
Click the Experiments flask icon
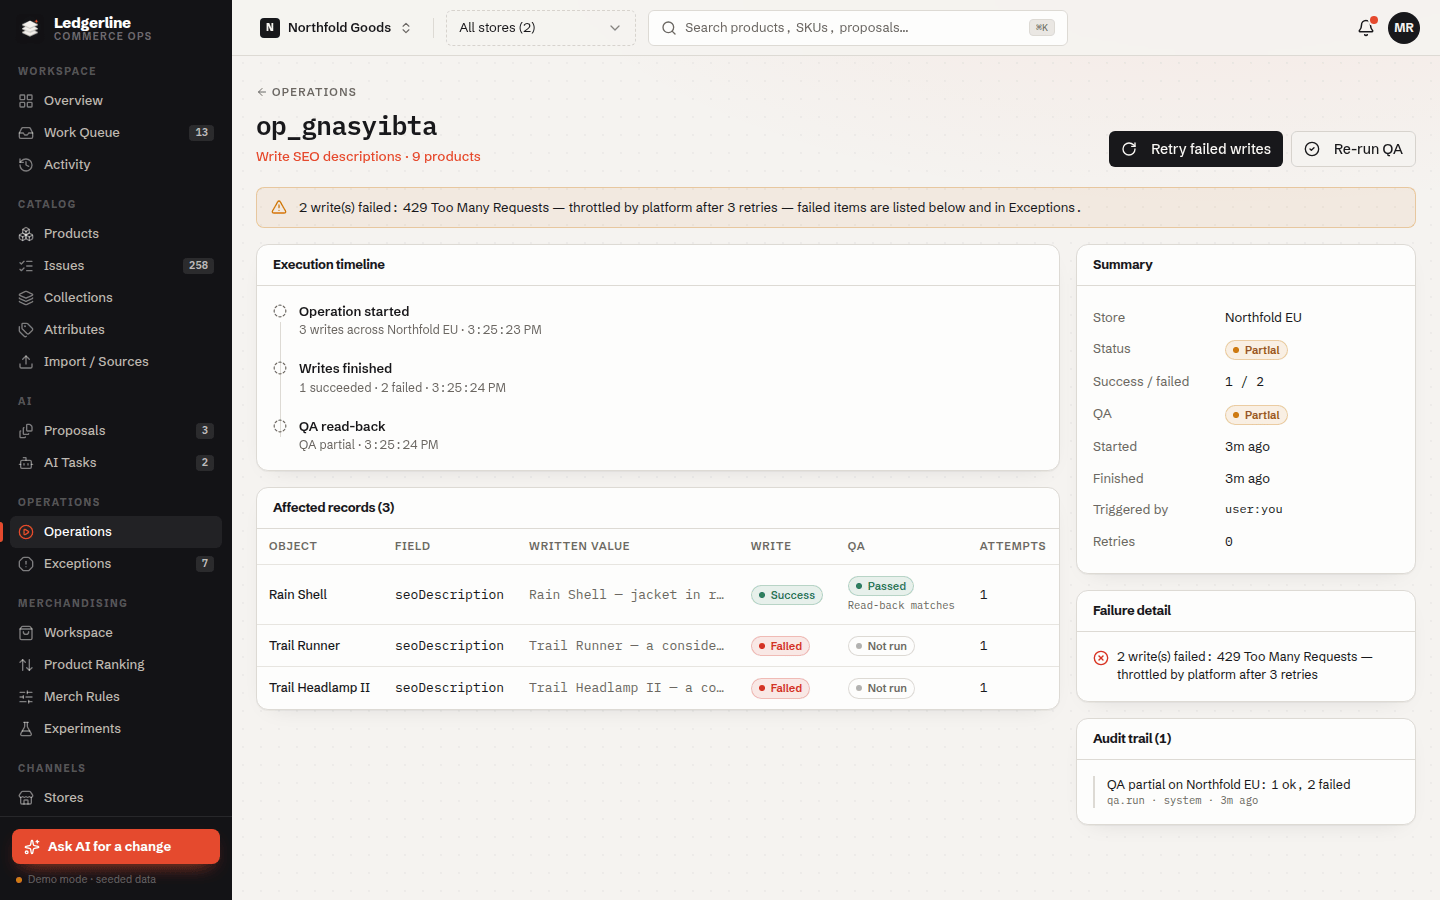(x=26, y=729)
